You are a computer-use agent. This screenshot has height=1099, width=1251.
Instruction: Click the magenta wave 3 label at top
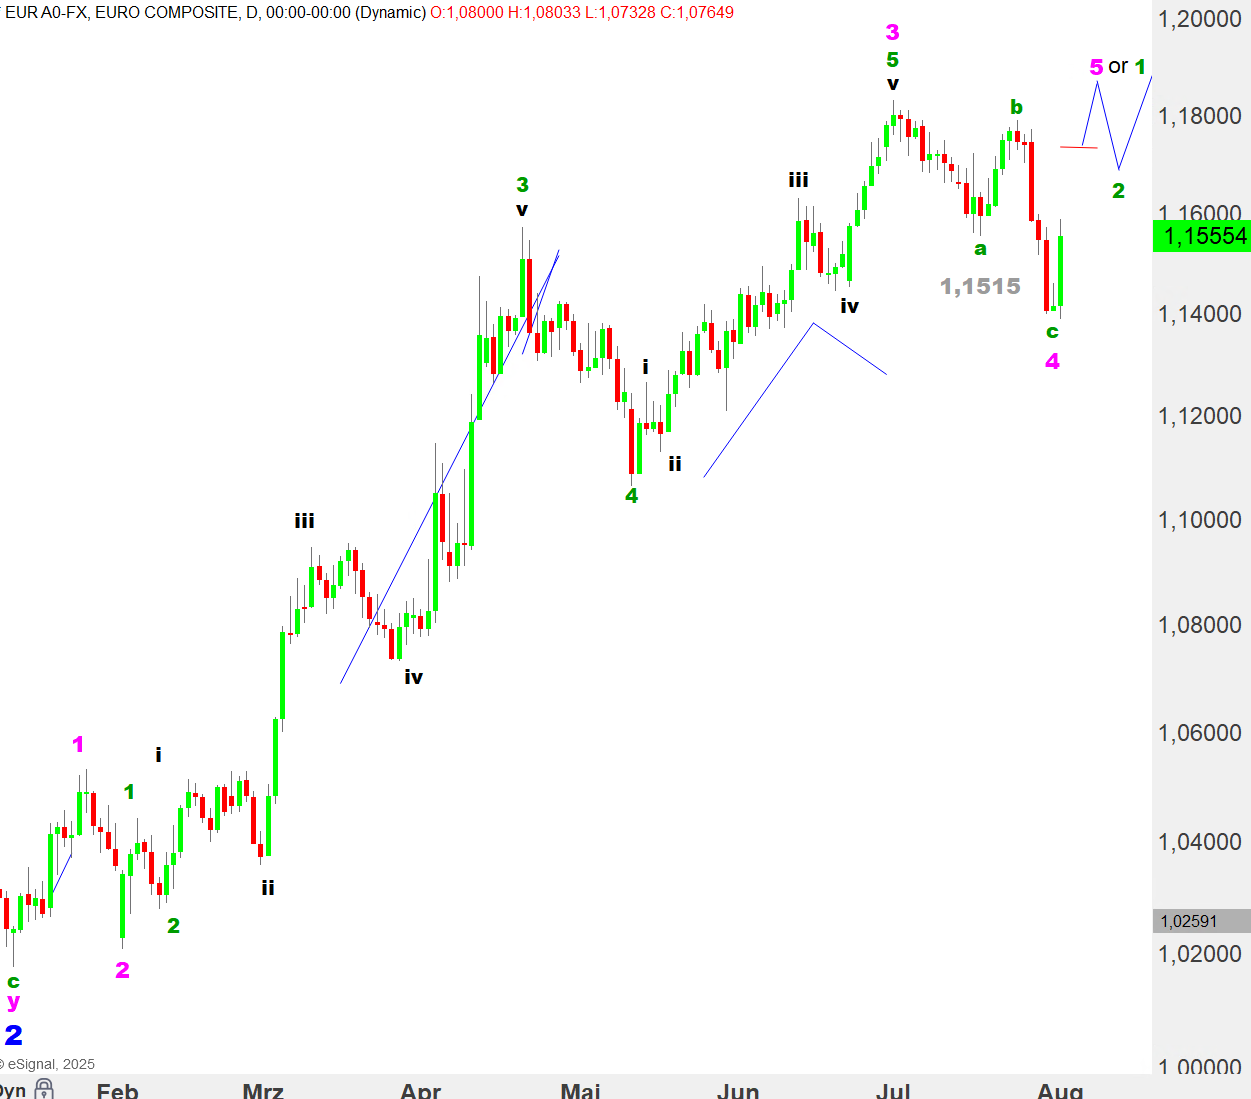(x=892, y=32)
